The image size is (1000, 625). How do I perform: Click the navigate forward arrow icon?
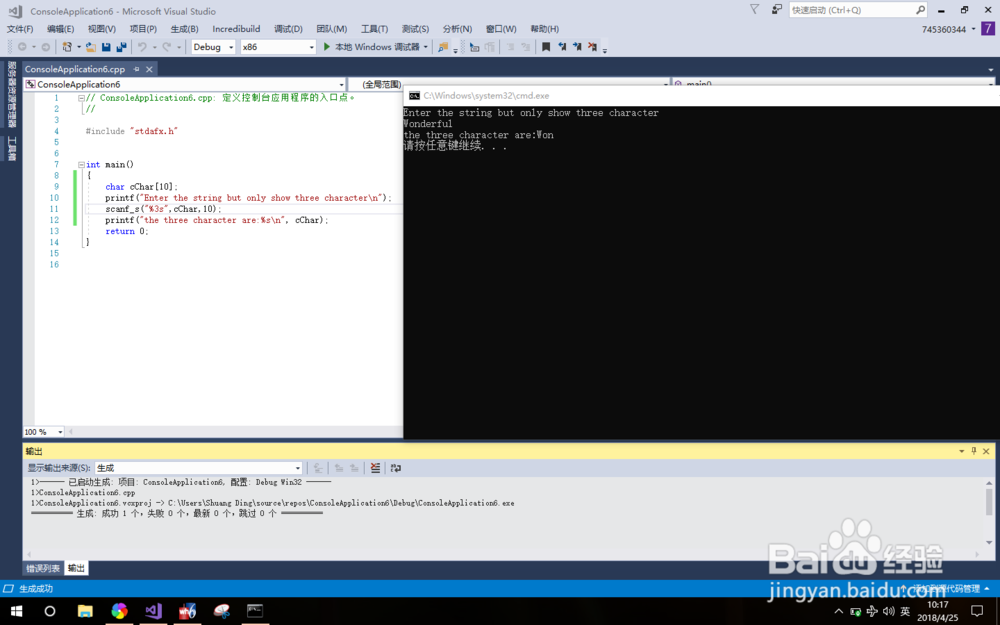coord(45,47)
